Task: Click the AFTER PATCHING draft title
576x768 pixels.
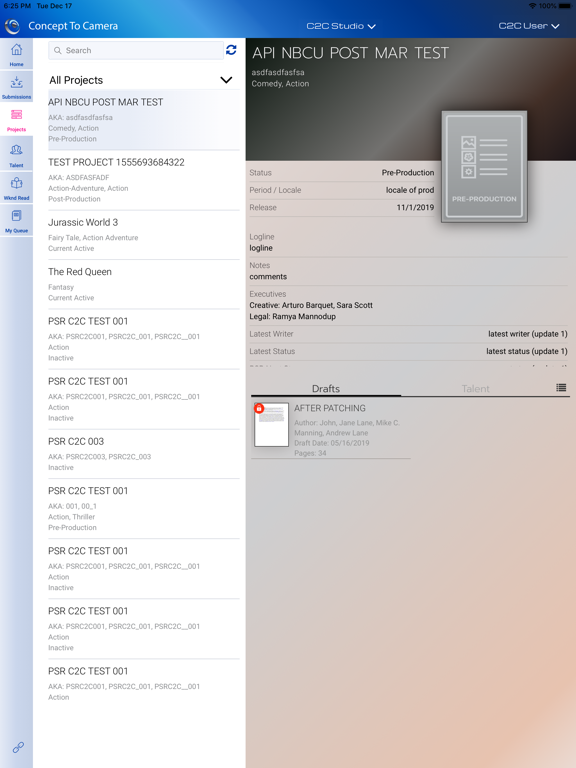Action: coord(330,408)
